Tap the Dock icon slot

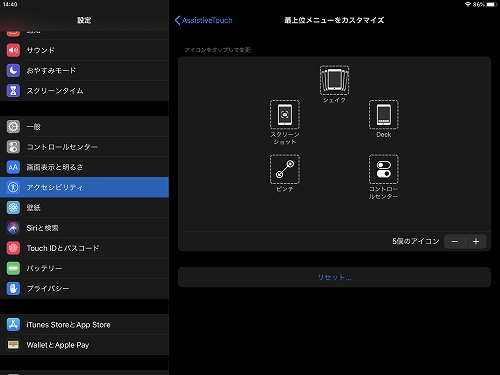click(x=384, y=114)
